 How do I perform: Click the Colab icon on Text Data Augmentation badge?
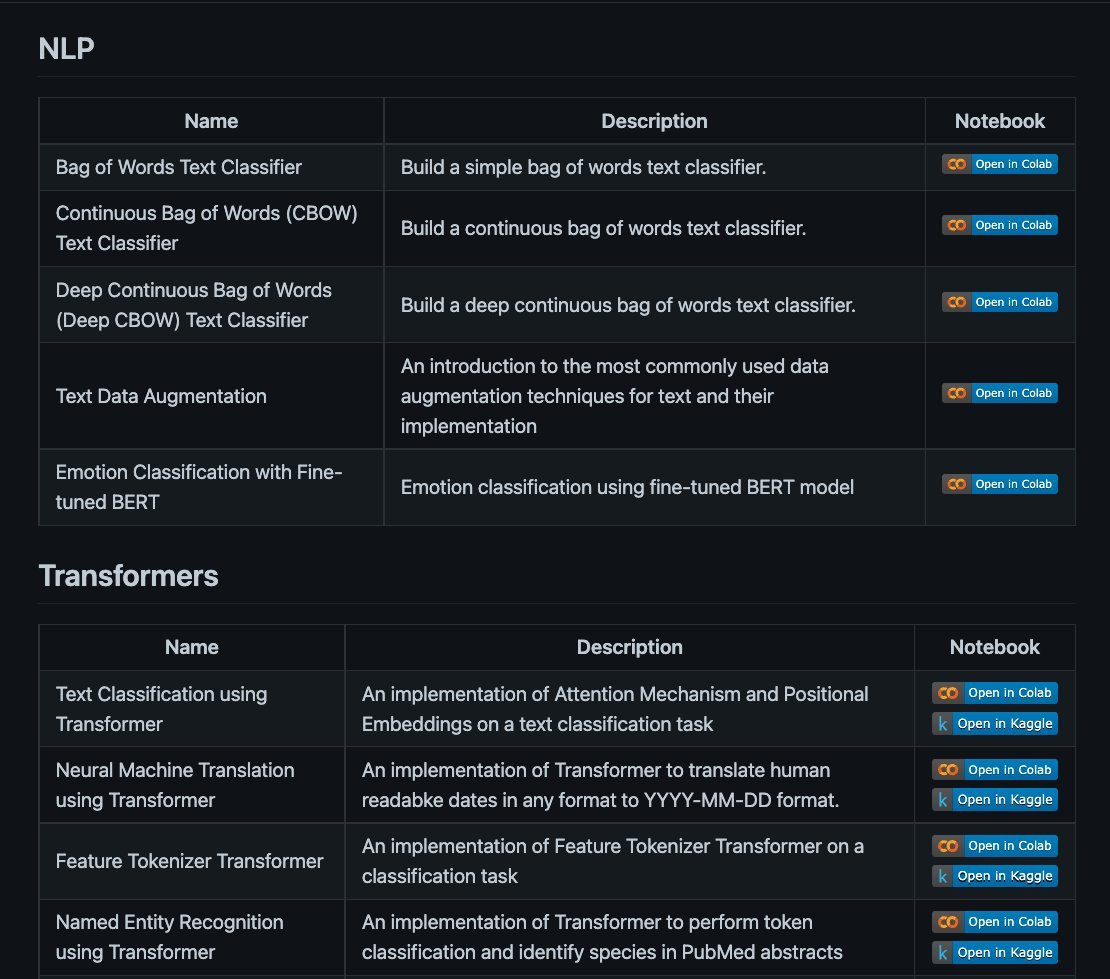click(959, 393)
